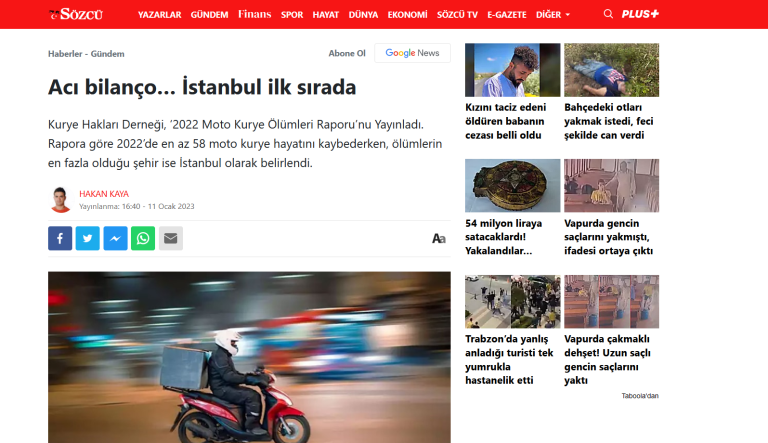The height and width of the screenshot is (443, 768).
Task: Click thumbnail of person lying in grass
Action: 611,70
